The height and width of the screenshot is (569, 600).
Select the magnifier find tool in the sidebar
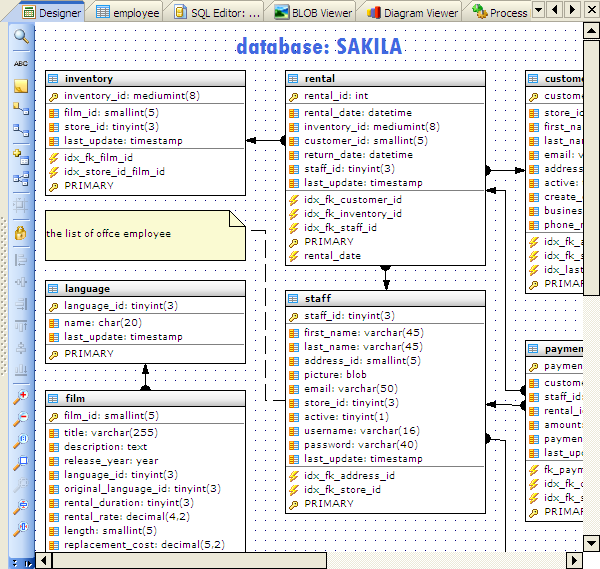tap(21, 36)
